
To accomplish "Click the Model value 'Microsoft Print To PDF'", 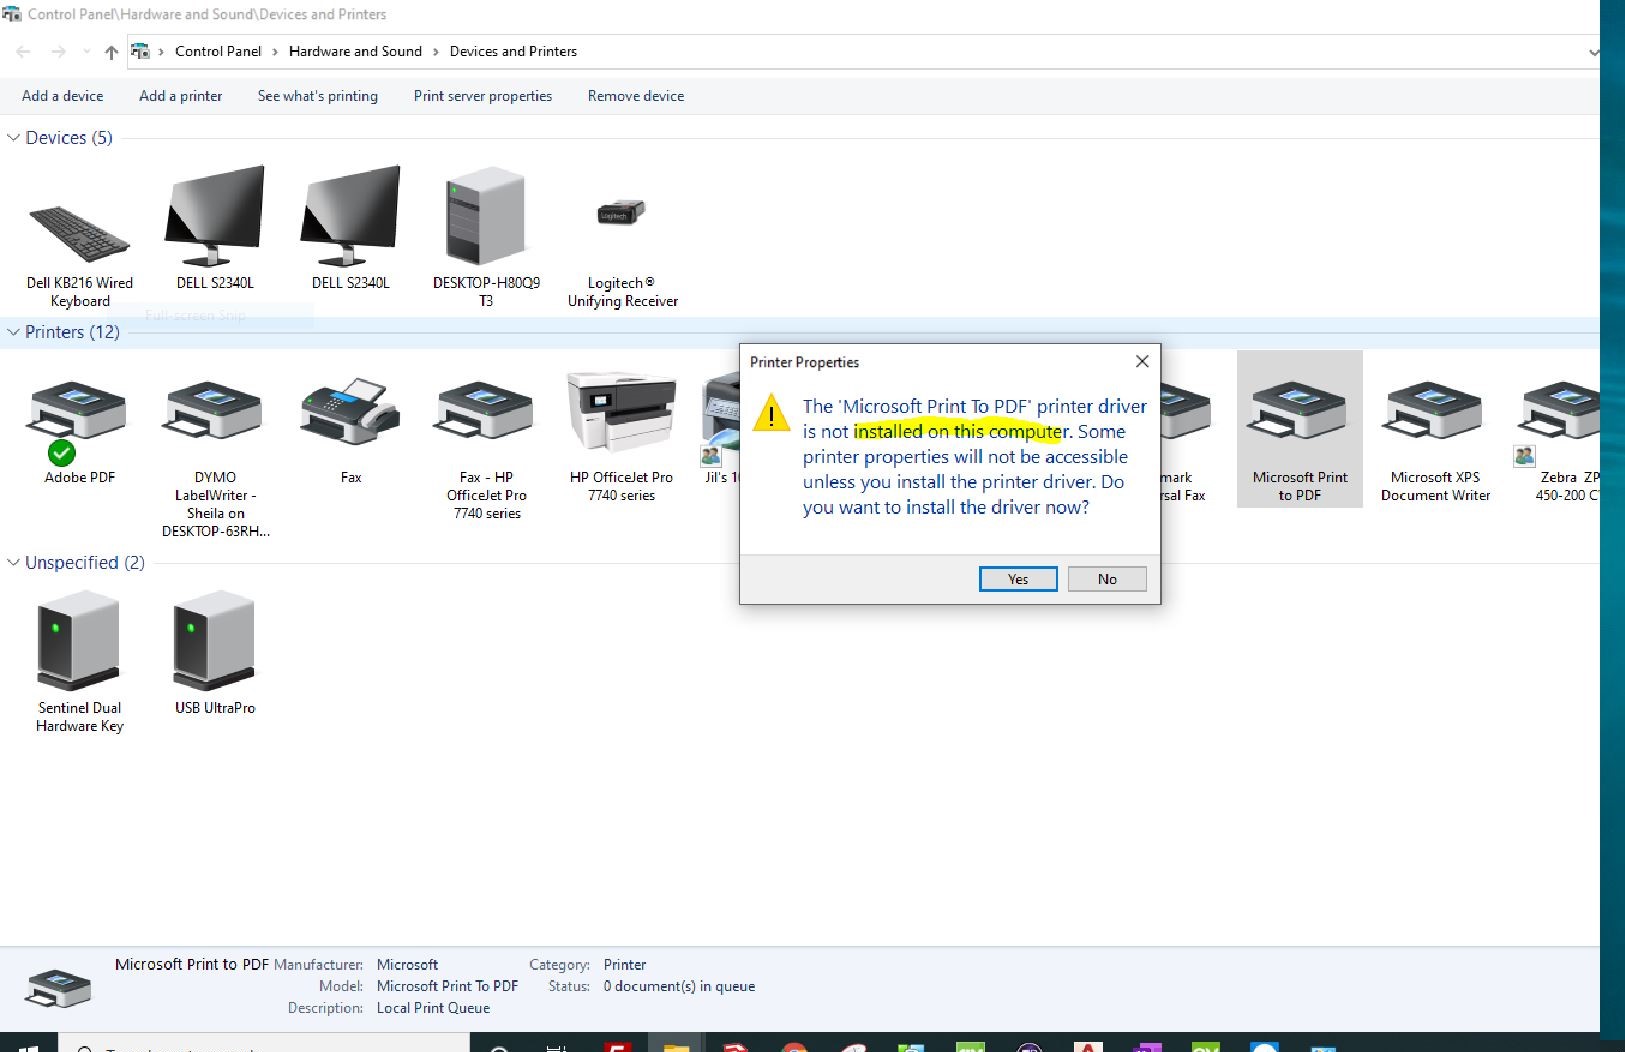I will (447, 986).
